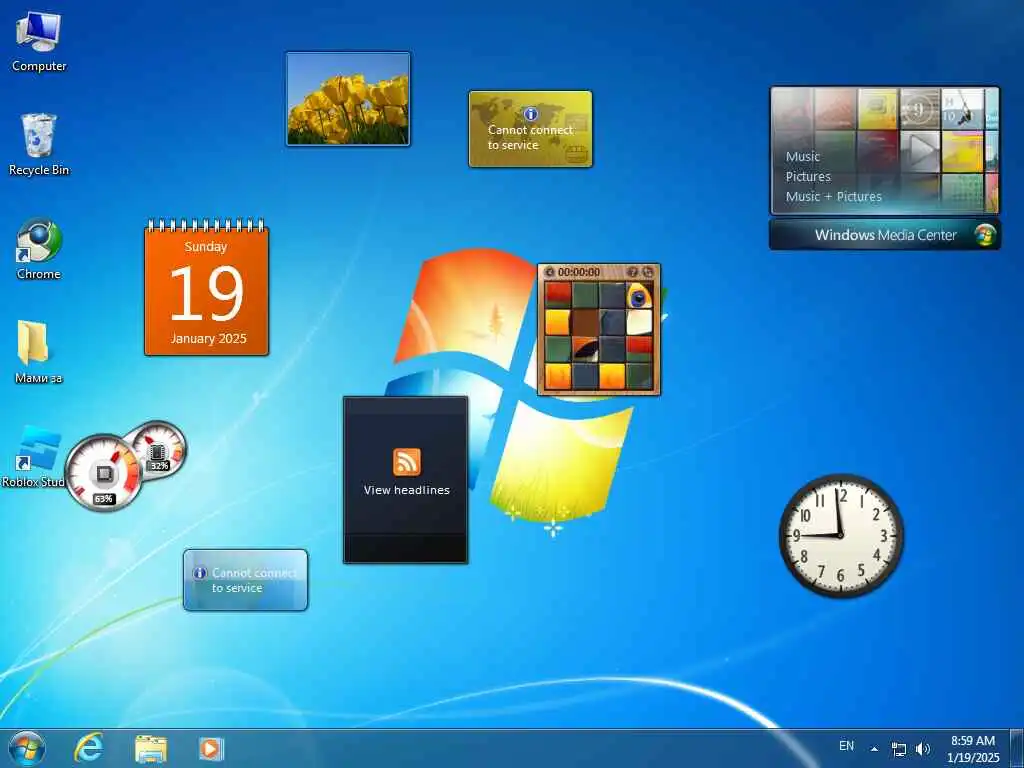The width and height of the screenshot is (1024, 768).
Task: Click the Show desktop strip at taskbar end
Action: (1017, 748)
